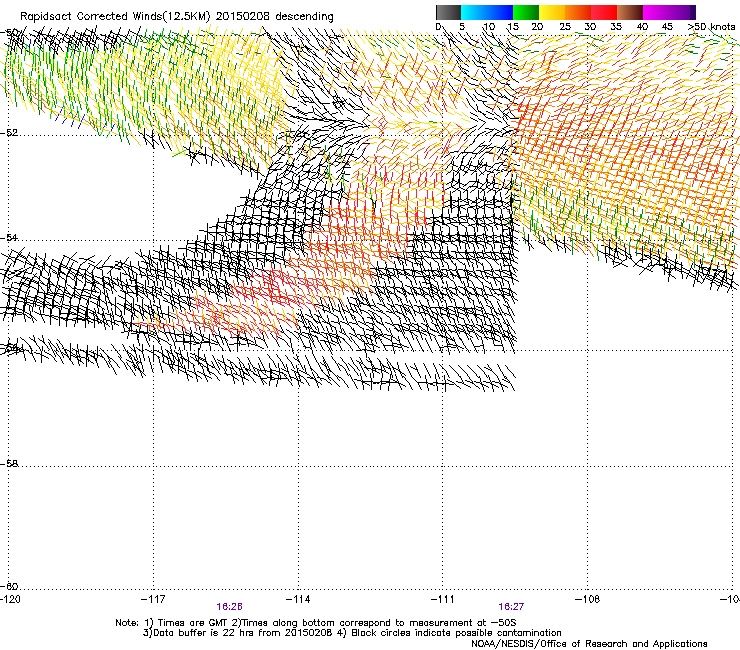
Task: Click the '10' legend scale label
Action: click(489, 26)
